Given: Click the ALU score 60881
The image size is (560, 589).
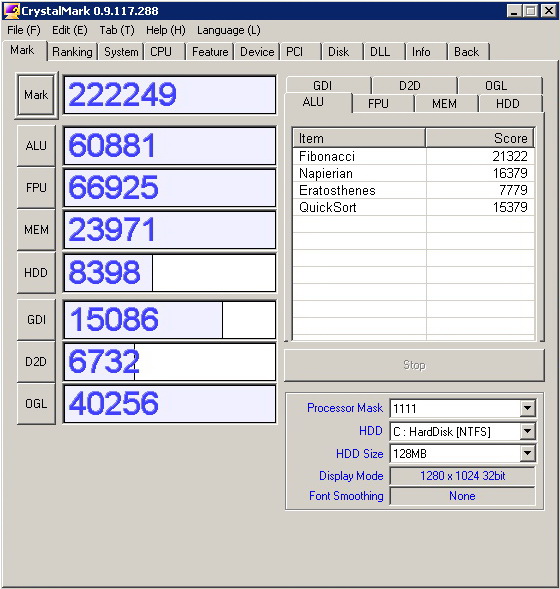Looking at the screenshot, I should [x=170, y=146].
